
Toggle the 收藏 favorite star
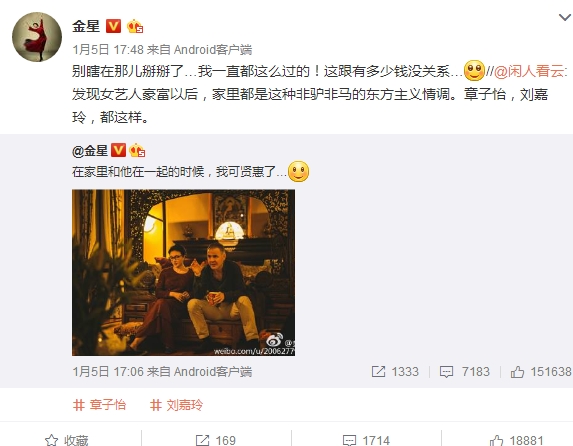click(67, 440)
